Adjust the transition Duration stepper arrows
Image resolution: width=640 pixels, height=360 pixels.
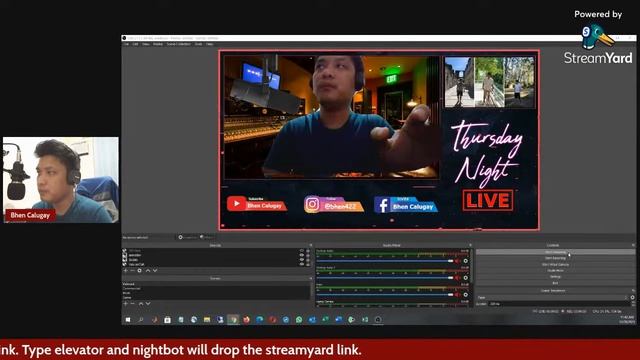633,304
